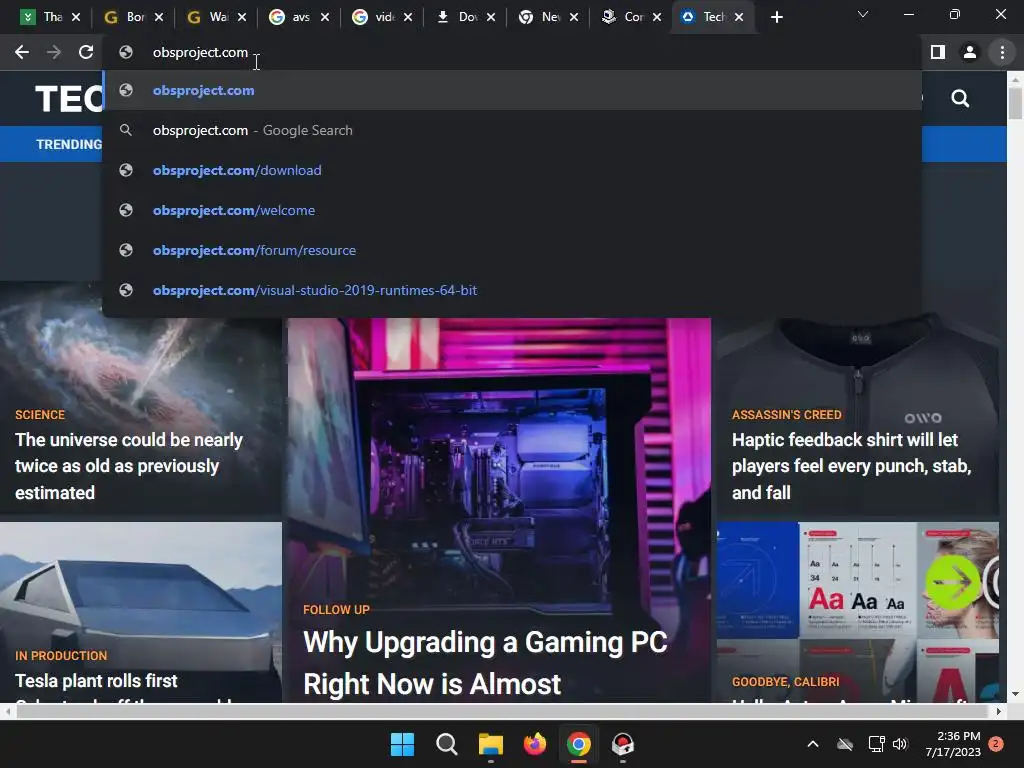Choose obsproject.com/download suggestion

click(x=513, y=170)
